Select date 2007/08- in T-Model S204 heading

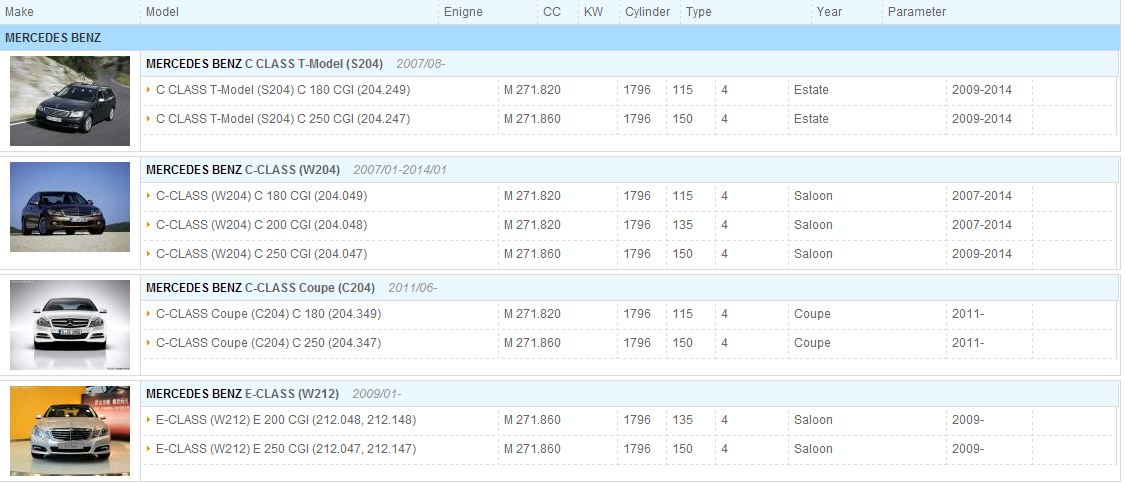(x=420, y=64)
